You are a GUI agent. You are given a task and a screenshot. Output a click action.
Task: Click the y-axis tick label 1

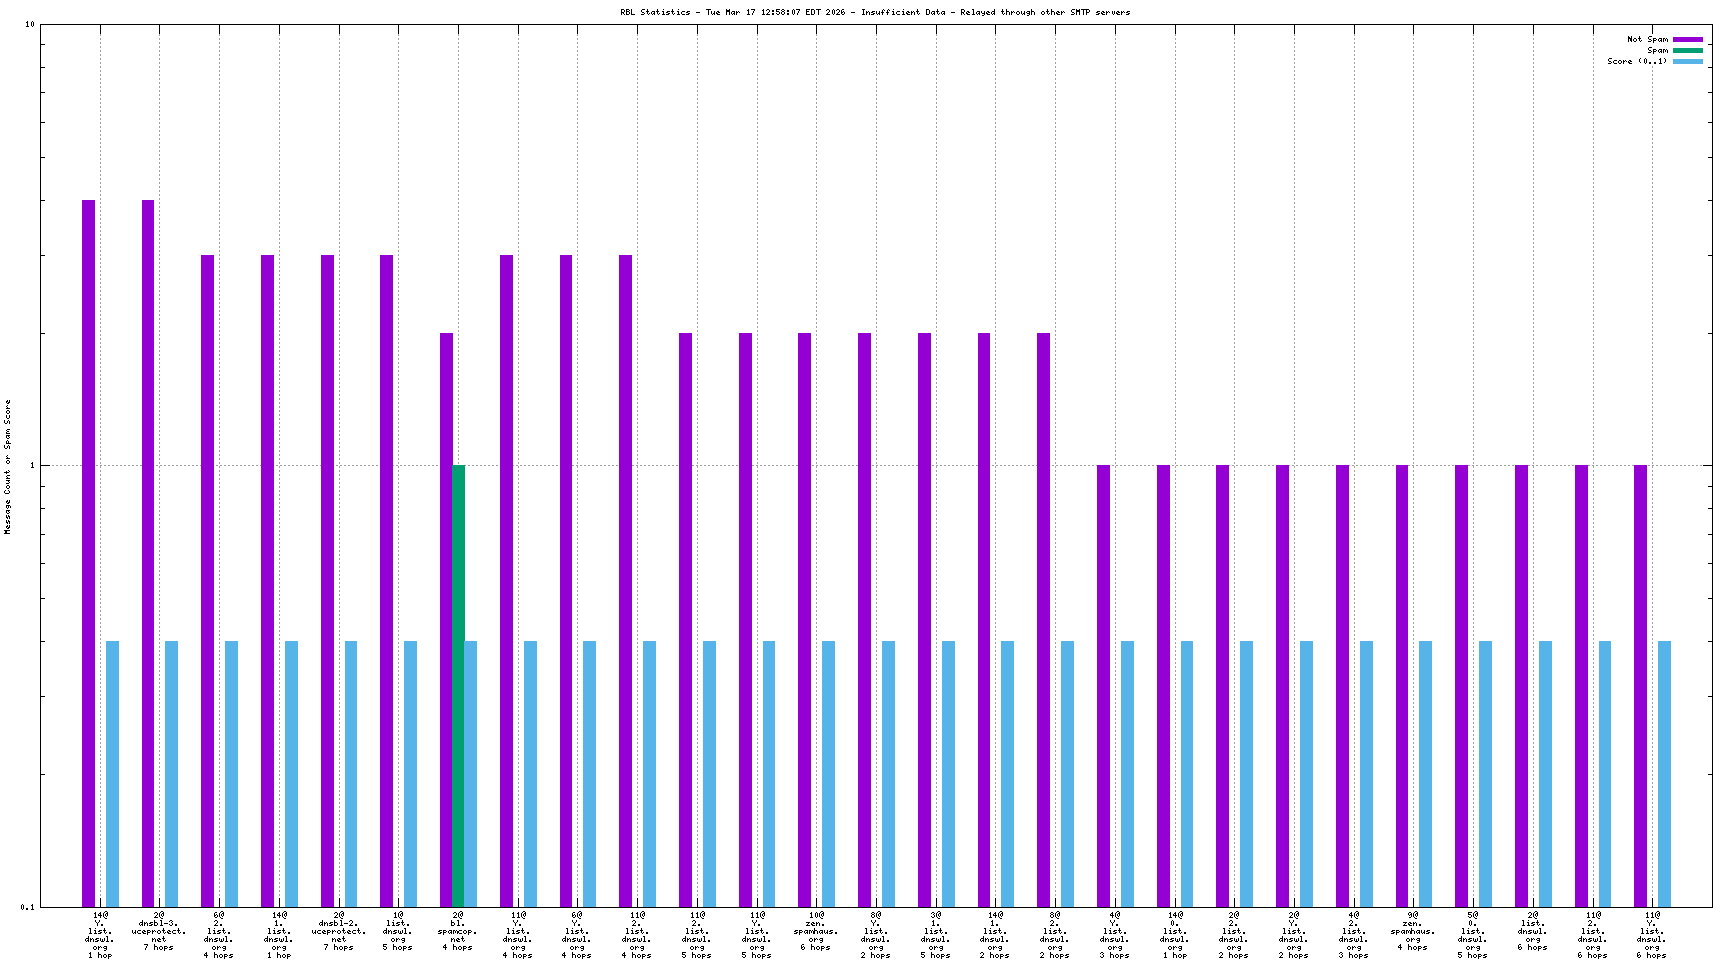coord(31,465)
